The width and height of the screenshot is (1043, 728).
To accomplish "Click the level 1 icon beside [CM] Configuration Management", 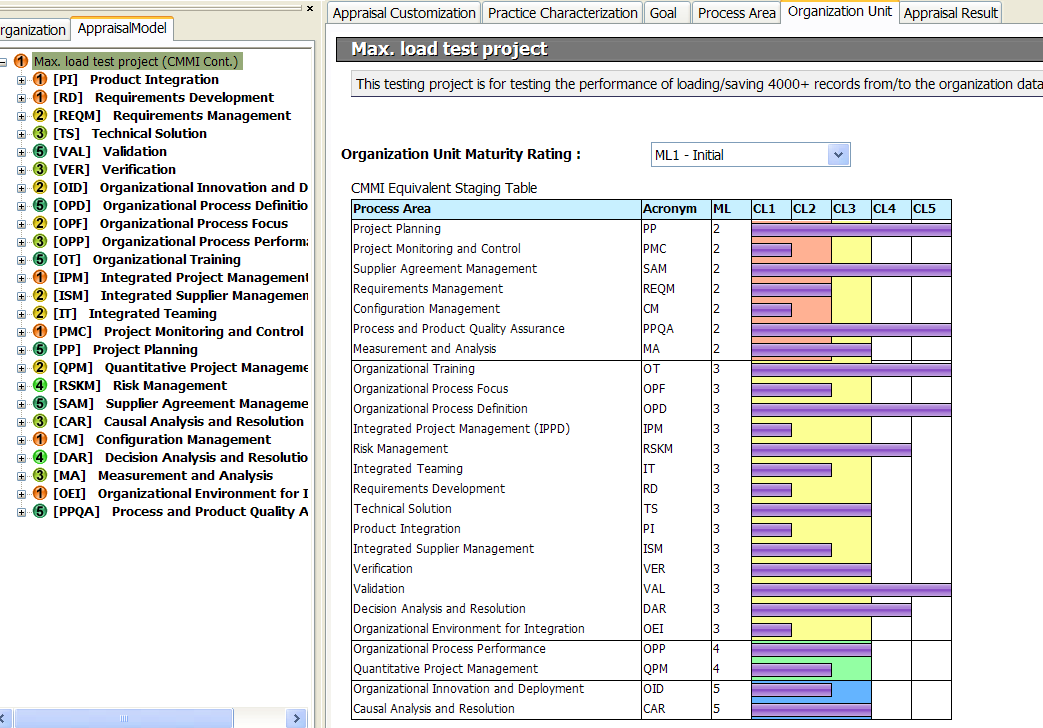I will pyautogui.click(x=40, y=439).
